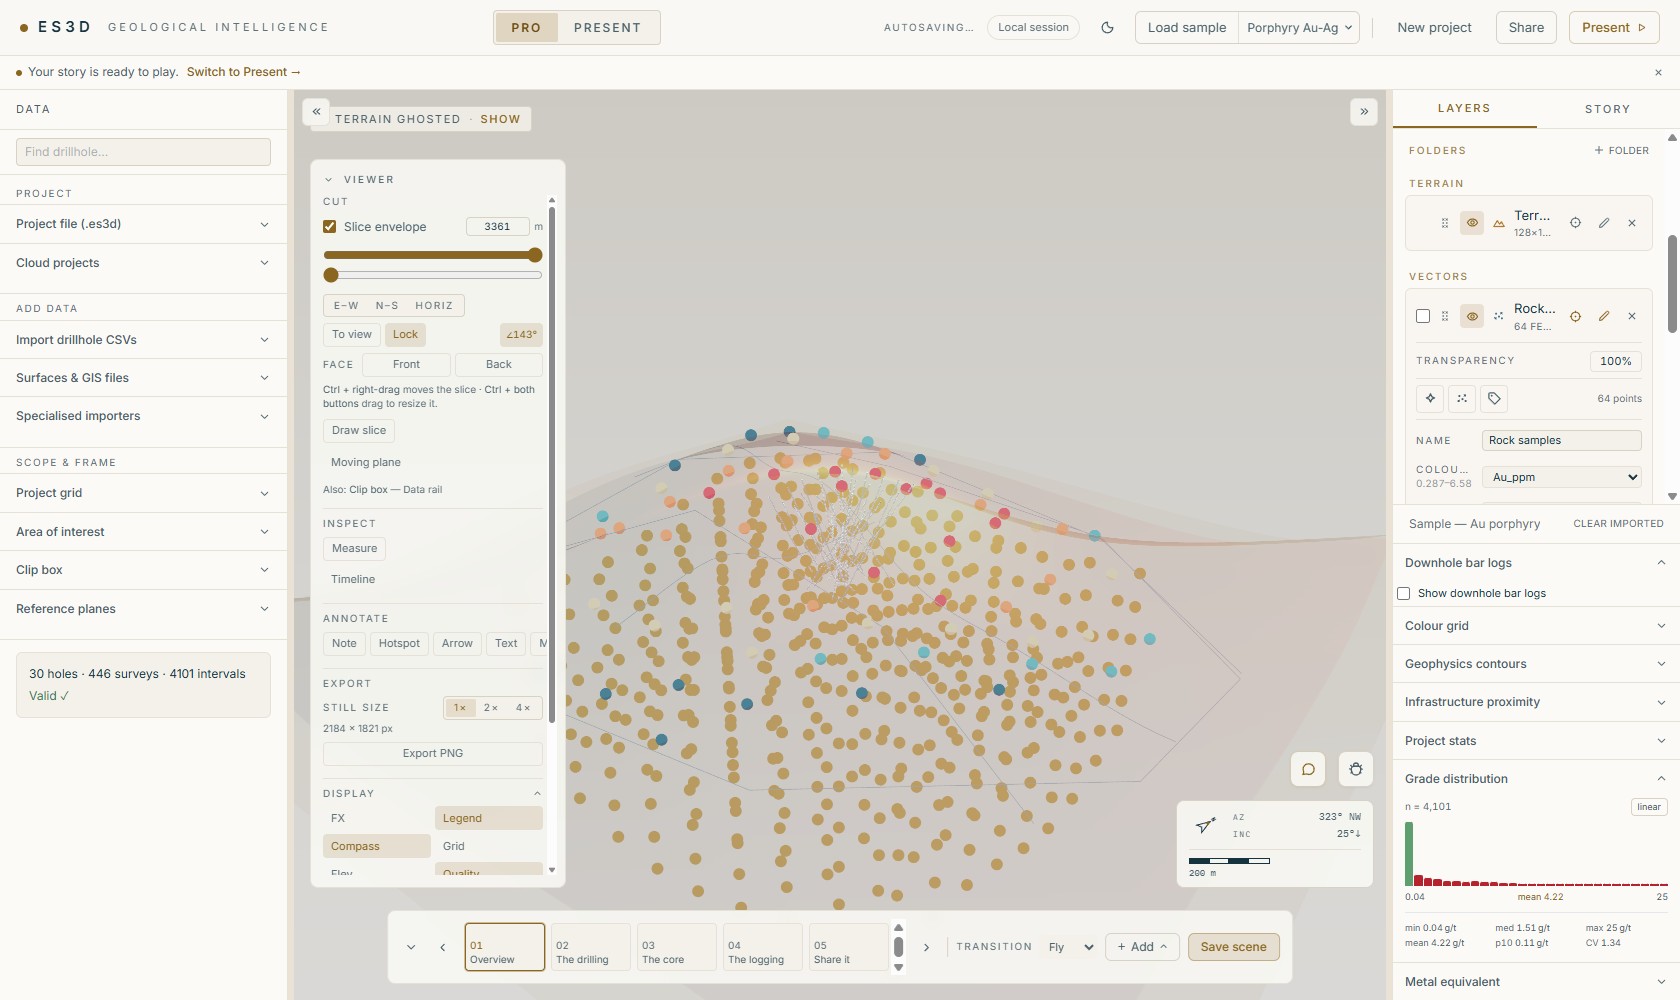Edit the Terrain layer with the pencil icon
Image resolution: width=1680 pixels, height=1000 pixels.
[1604, 223]
